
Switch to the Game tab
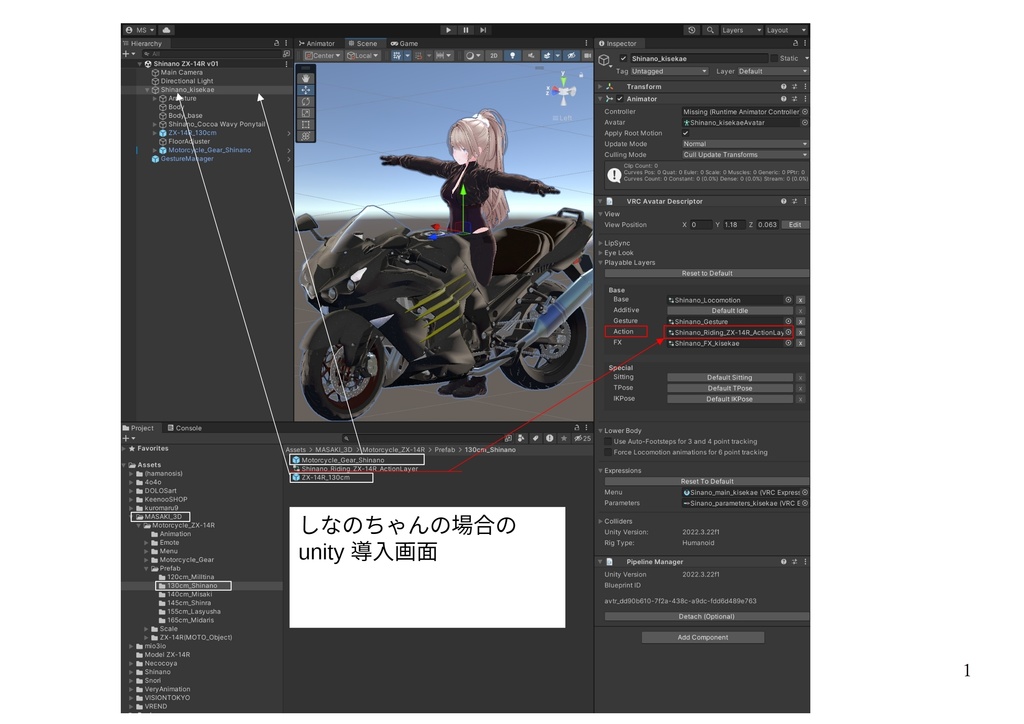[404, 44]
